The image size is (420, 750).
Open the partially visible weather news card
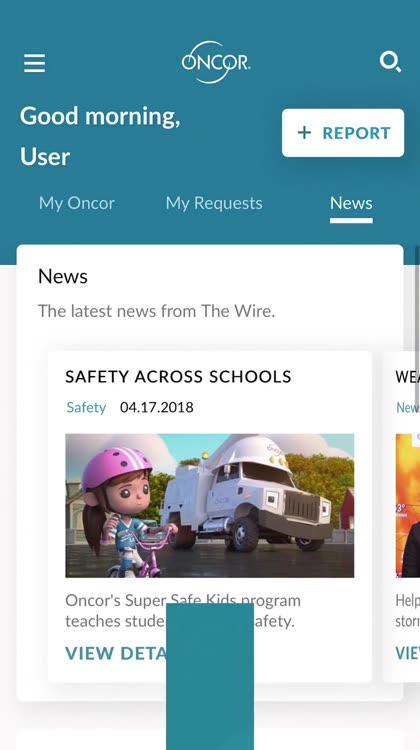[401, 517]
